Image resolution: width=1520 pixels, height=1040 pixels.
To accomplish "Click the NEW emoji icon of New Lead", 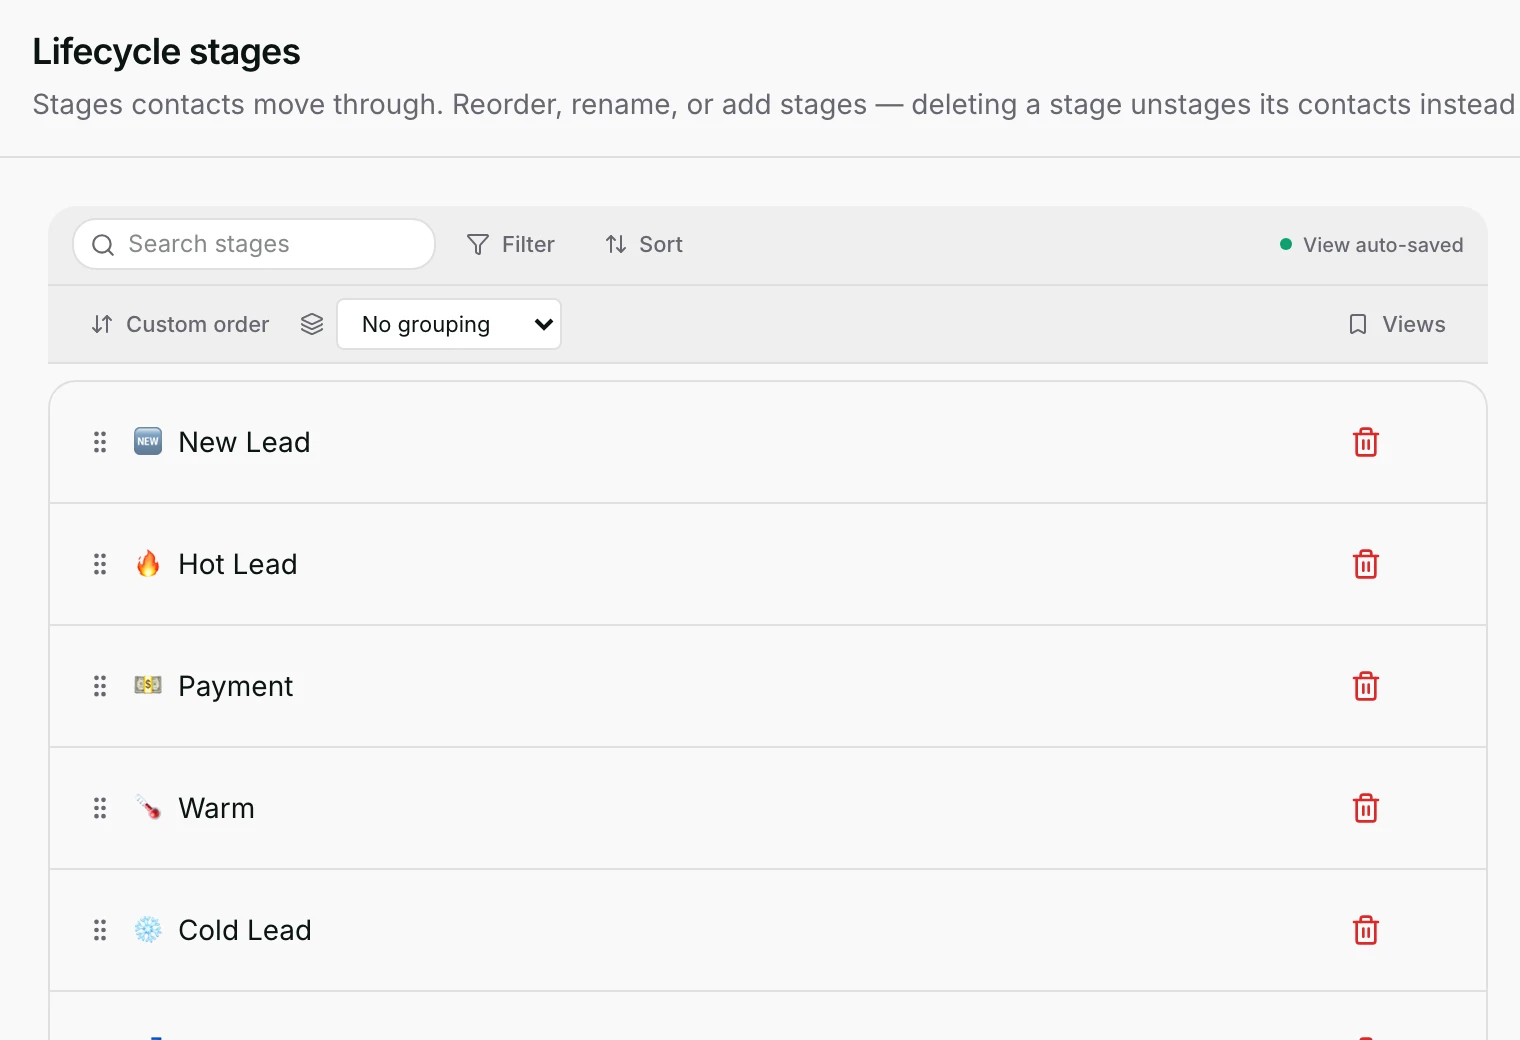I will point(148,441).
